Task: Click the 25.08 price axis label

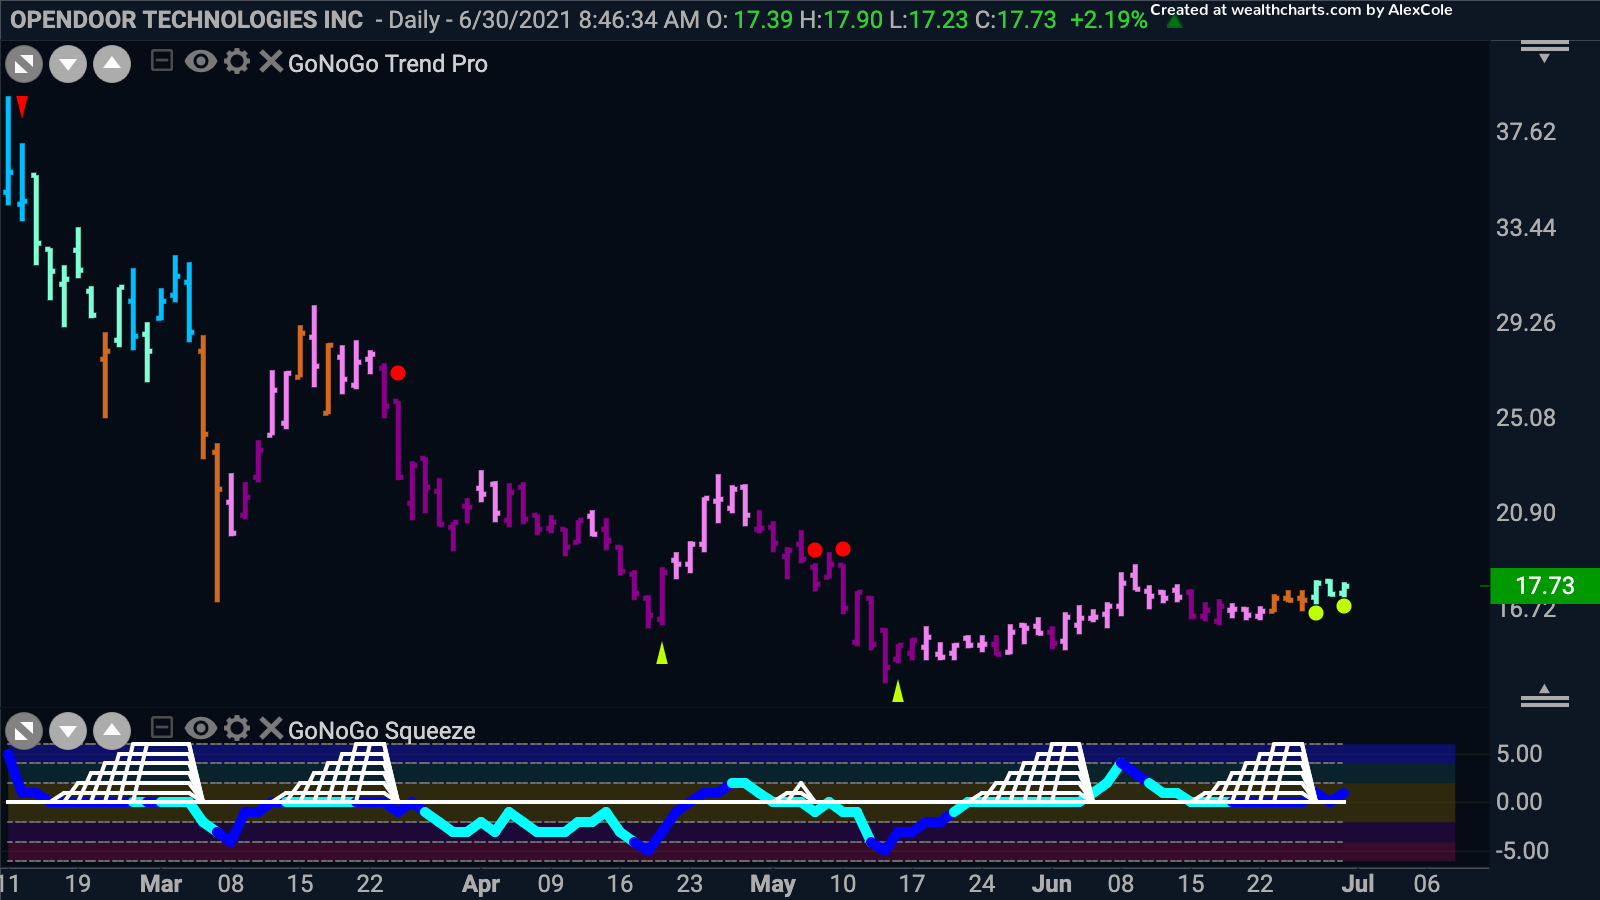Action: [x=1526, y=418]
